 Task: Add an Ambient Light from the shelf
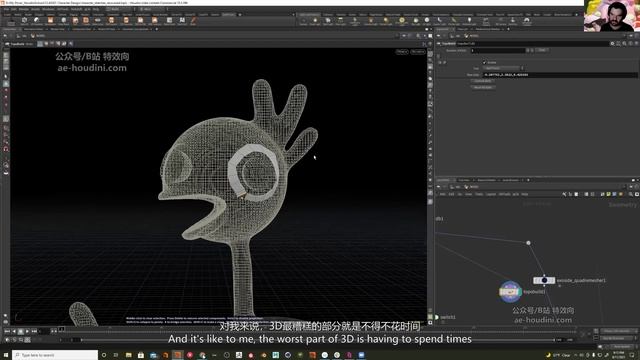coord(469,20)
